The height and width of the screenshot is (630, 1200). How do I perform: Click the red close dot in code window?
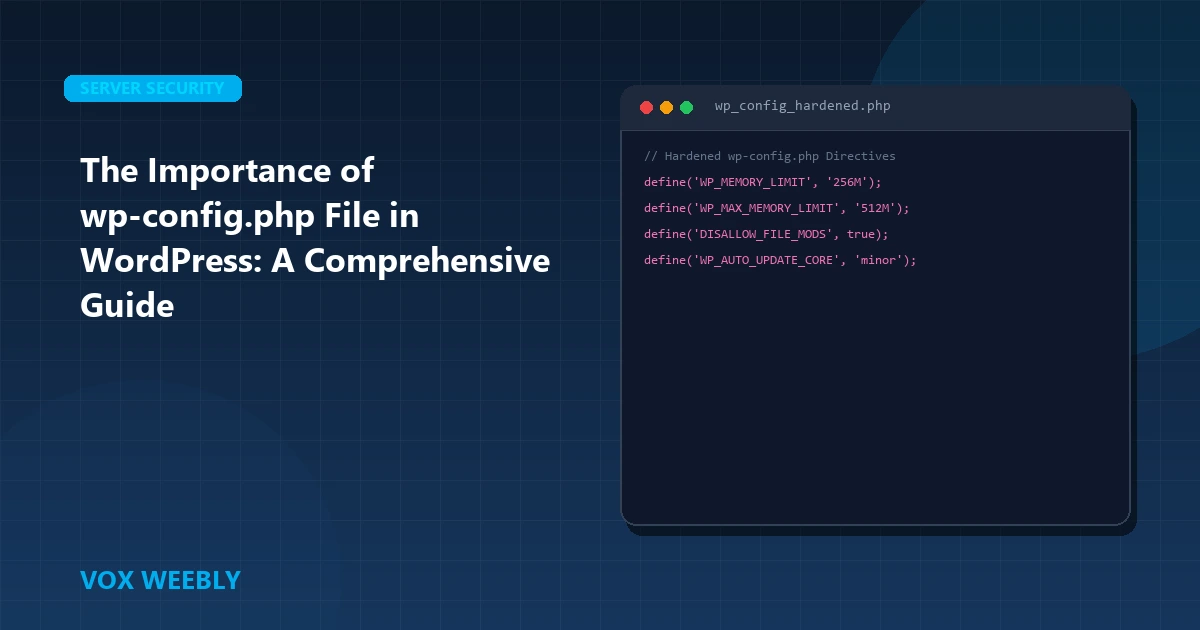pyautogui.click(x=646, y=107)
